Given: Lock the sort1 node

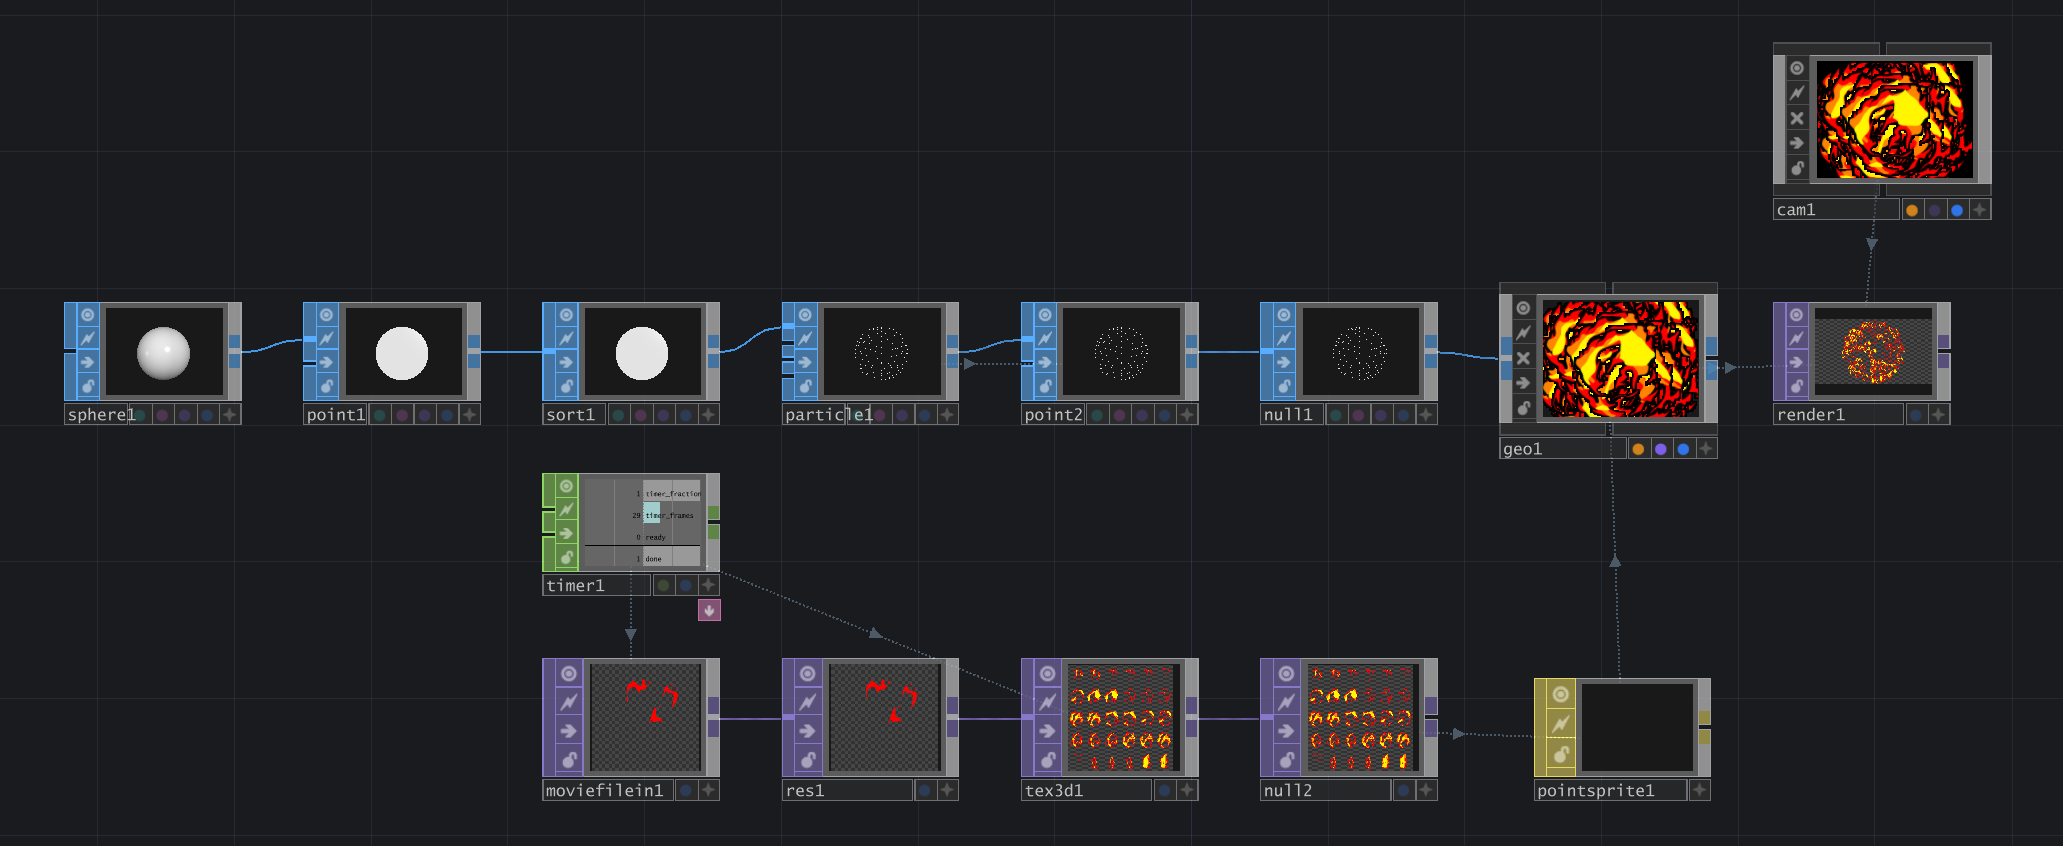Looking at the screenshot, I should (x=566, y=386).
